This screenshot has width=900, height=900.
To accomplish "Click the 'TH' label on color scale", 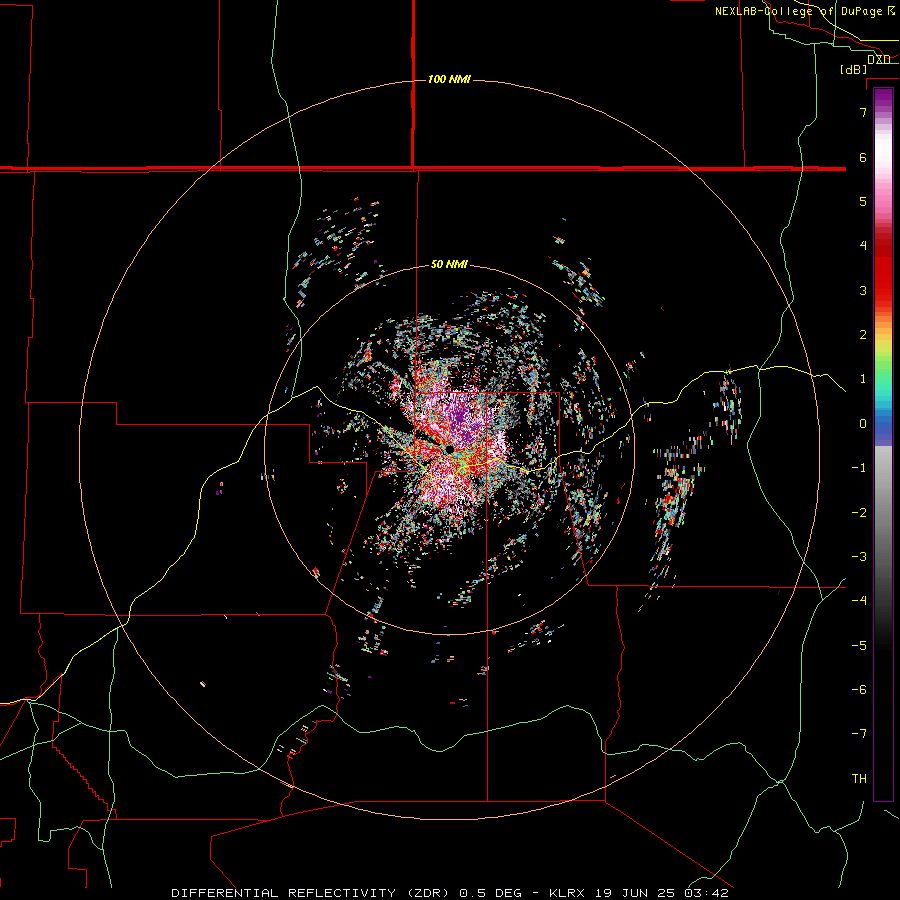I will coord(859,778).
